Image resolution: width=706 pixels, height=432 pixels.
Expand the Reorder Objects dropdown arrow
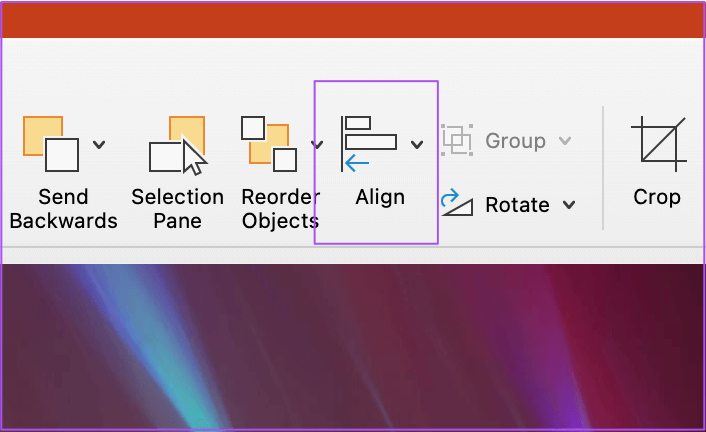pyautogui.click(x=317, y=145)
